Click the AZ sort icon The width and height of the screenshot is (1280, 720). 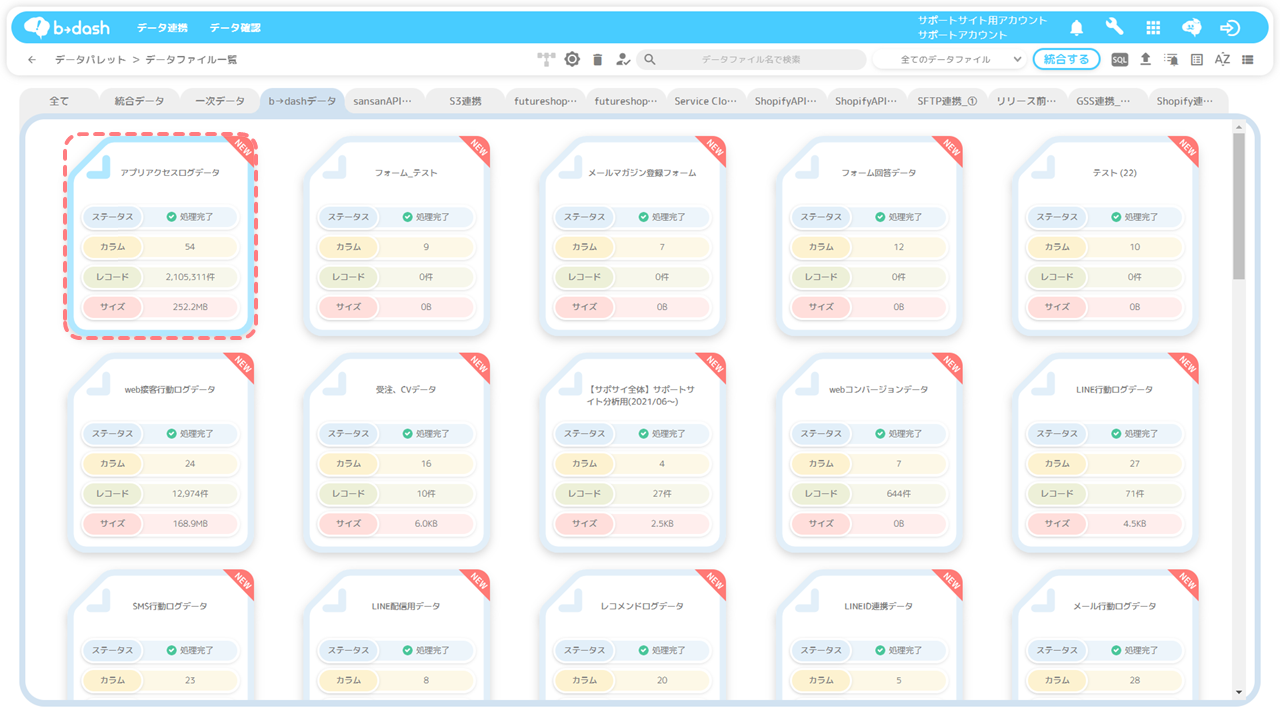1222,60
